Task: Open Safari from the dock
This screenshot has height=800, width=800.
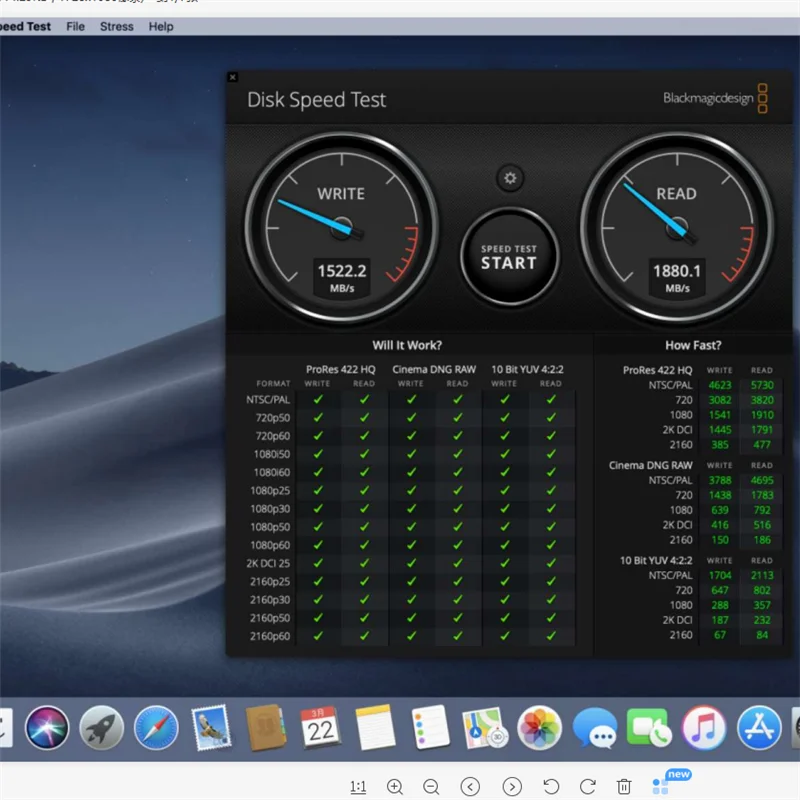Action: (x=156, y=727)
